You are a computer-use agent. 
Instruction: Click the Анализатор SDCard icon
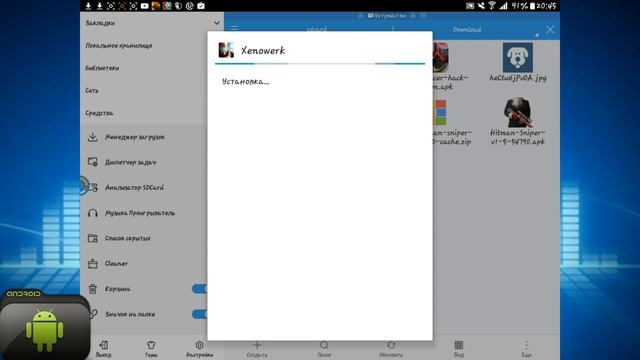(93, 187)
